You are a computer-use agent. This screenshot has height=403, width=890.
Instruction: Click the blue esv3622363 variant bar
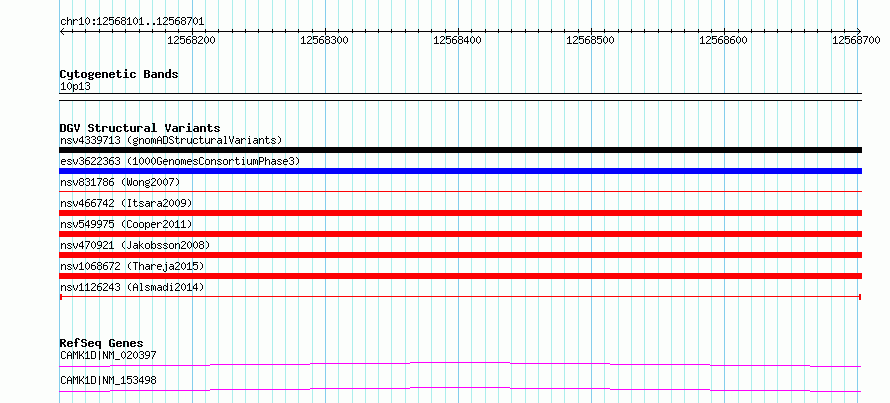tap(460, 171)
